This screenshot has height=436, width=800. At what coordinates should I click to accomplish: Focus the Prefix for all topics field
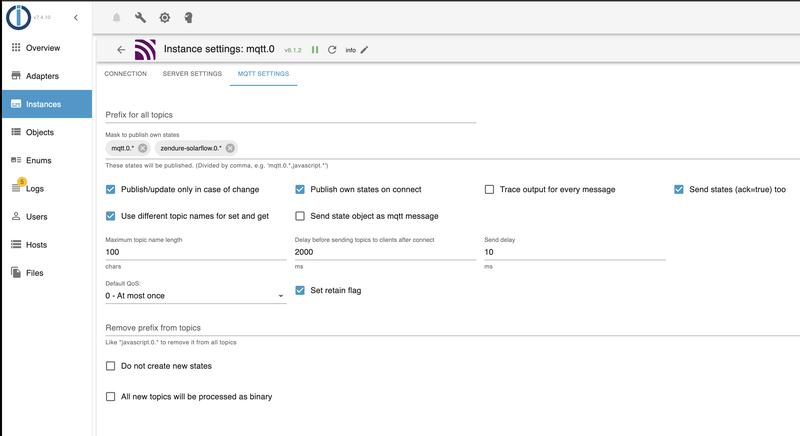290,115
